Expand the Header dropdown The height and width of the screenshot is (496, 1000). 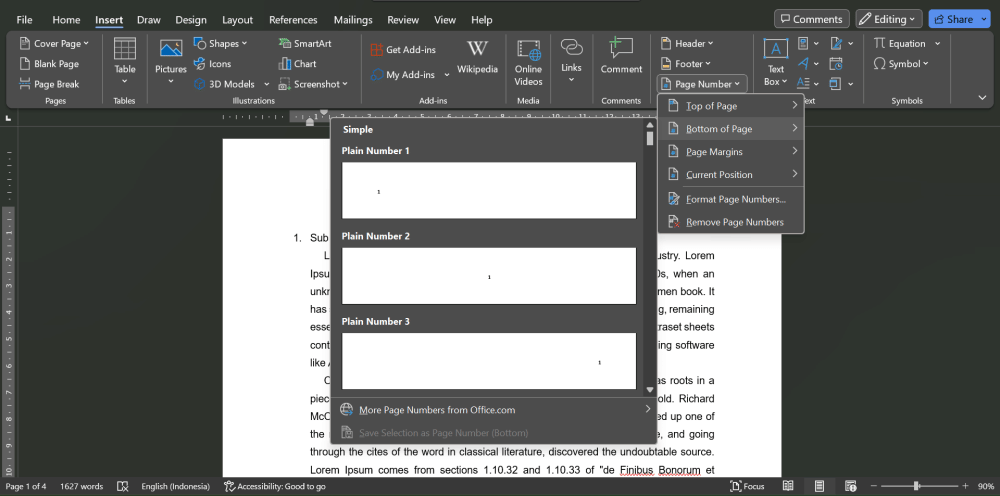click(x=687, y=44)
